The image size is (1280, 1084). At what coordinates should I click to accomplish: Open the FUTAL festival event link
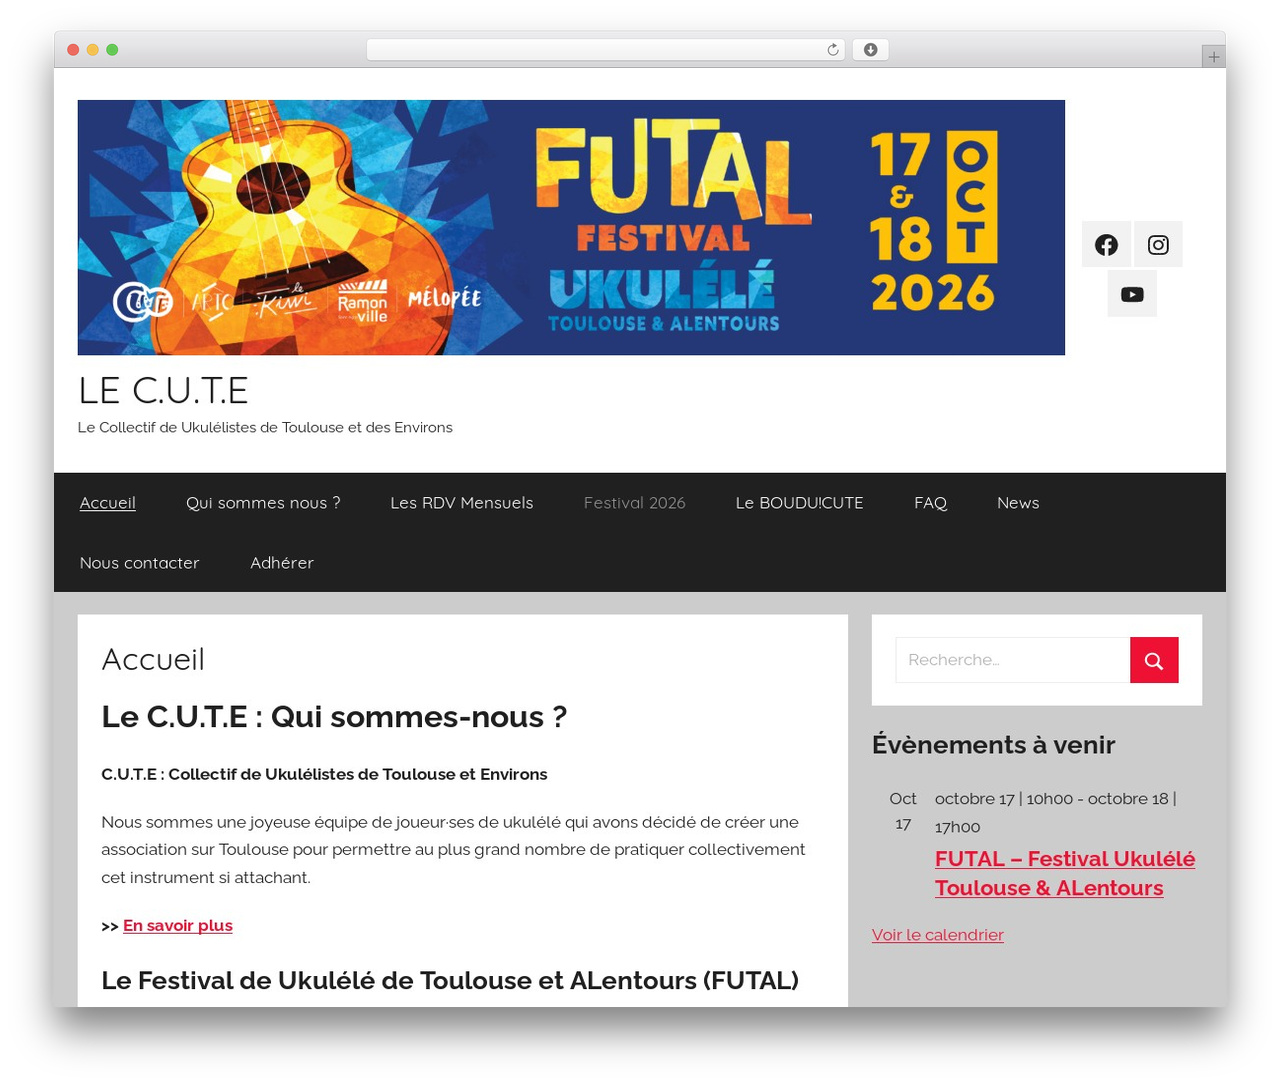click(1065, 873)
